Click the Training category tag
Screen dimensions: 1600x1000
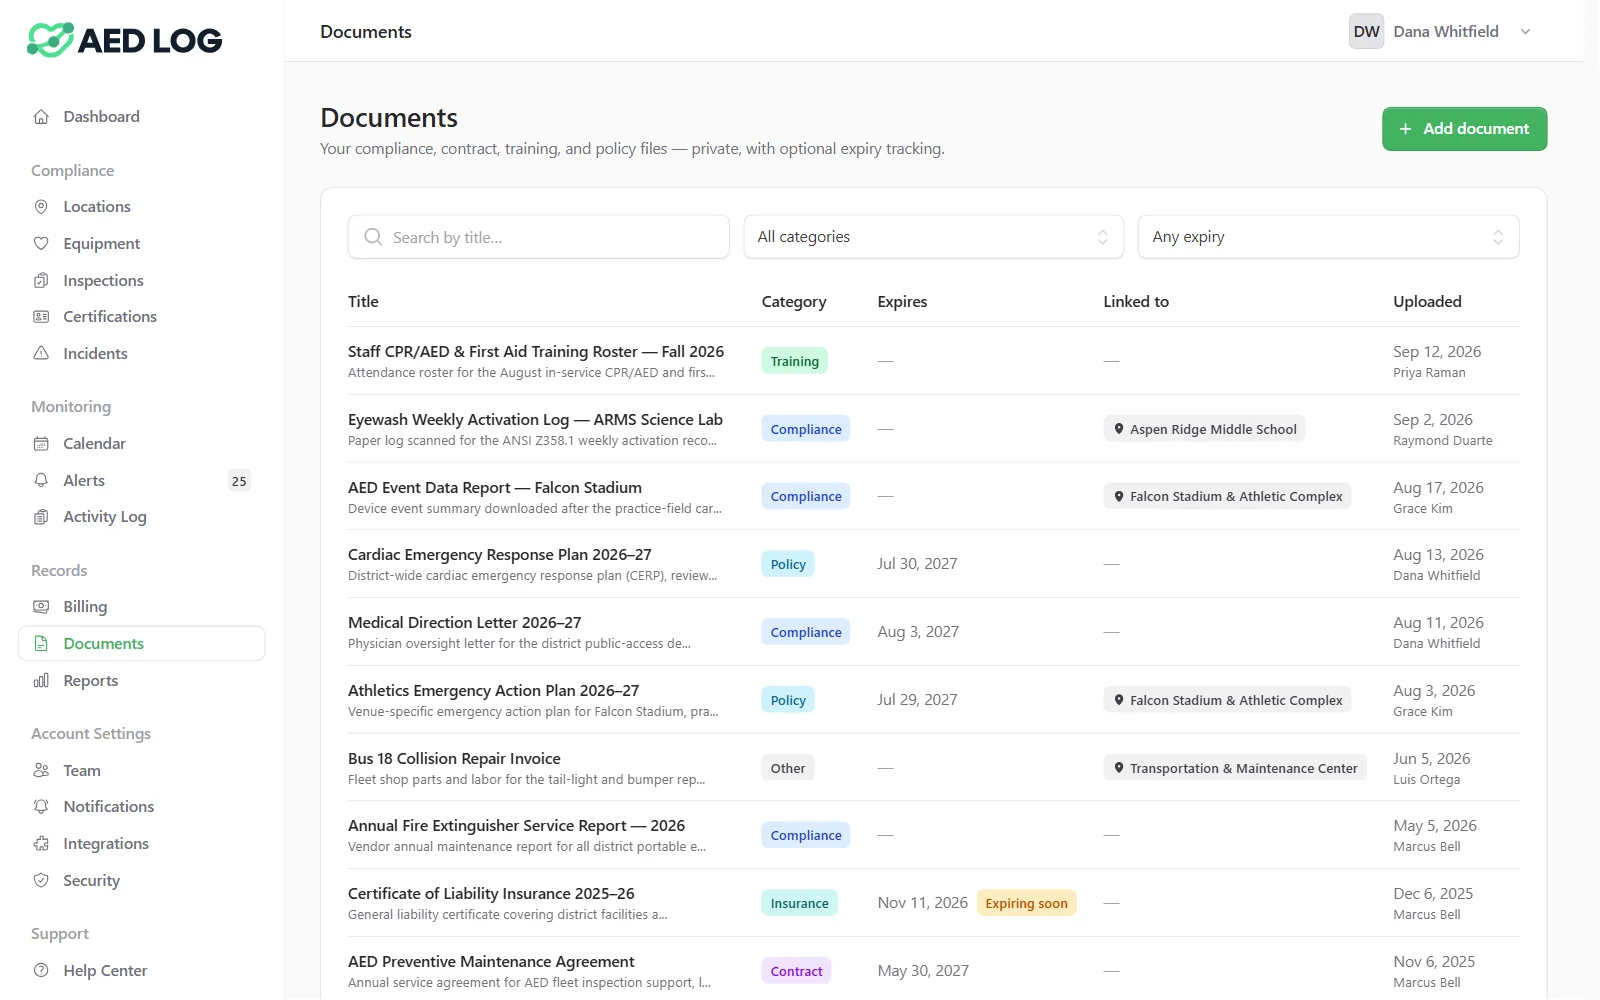(794, 361)
